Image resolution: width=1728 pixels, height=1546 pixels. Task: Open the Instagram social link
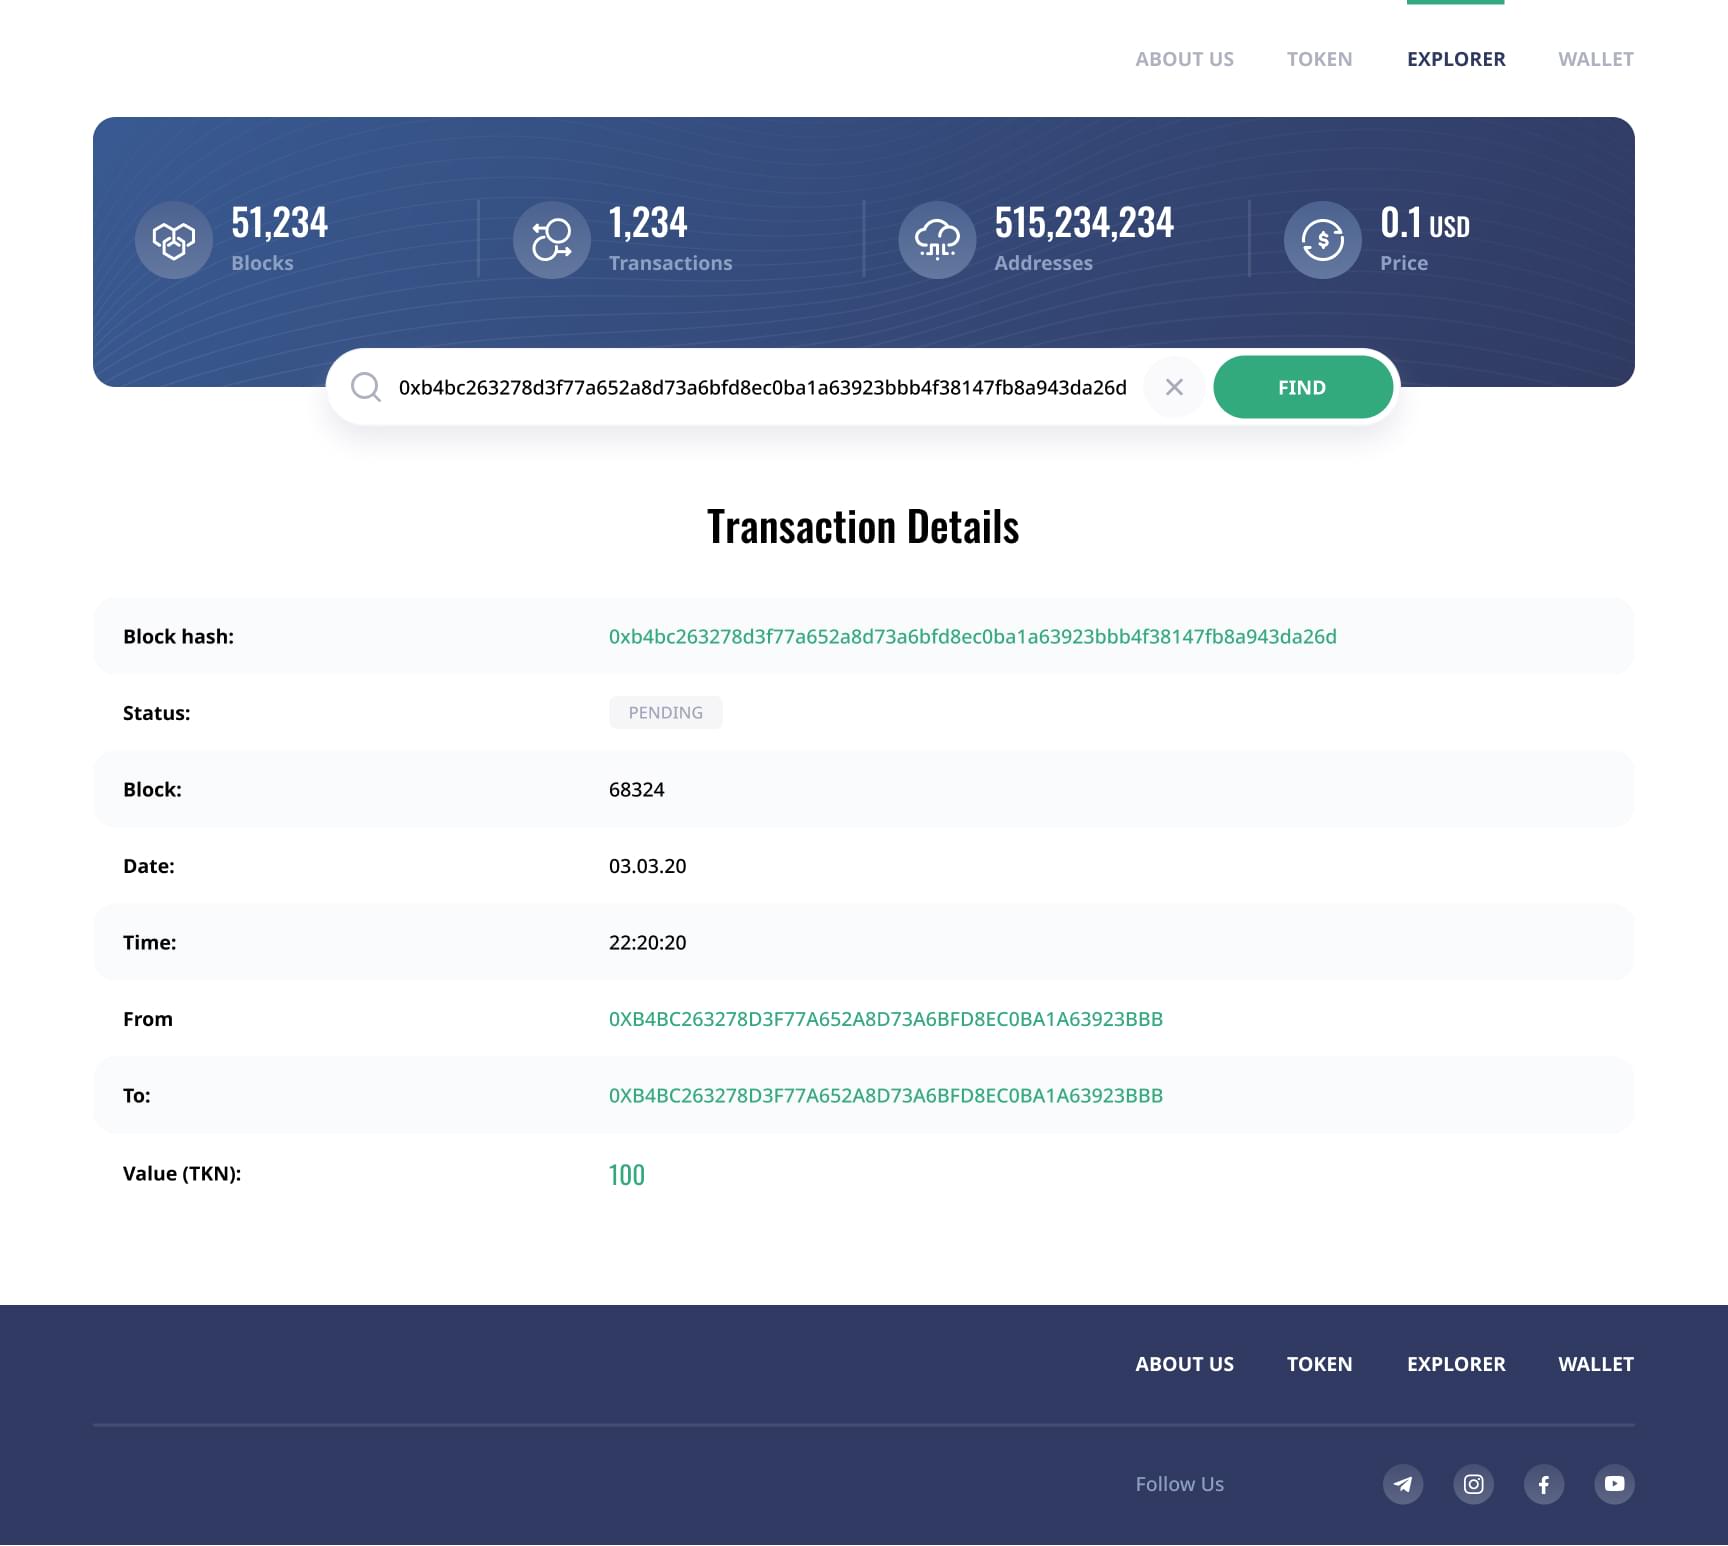1473,1484
